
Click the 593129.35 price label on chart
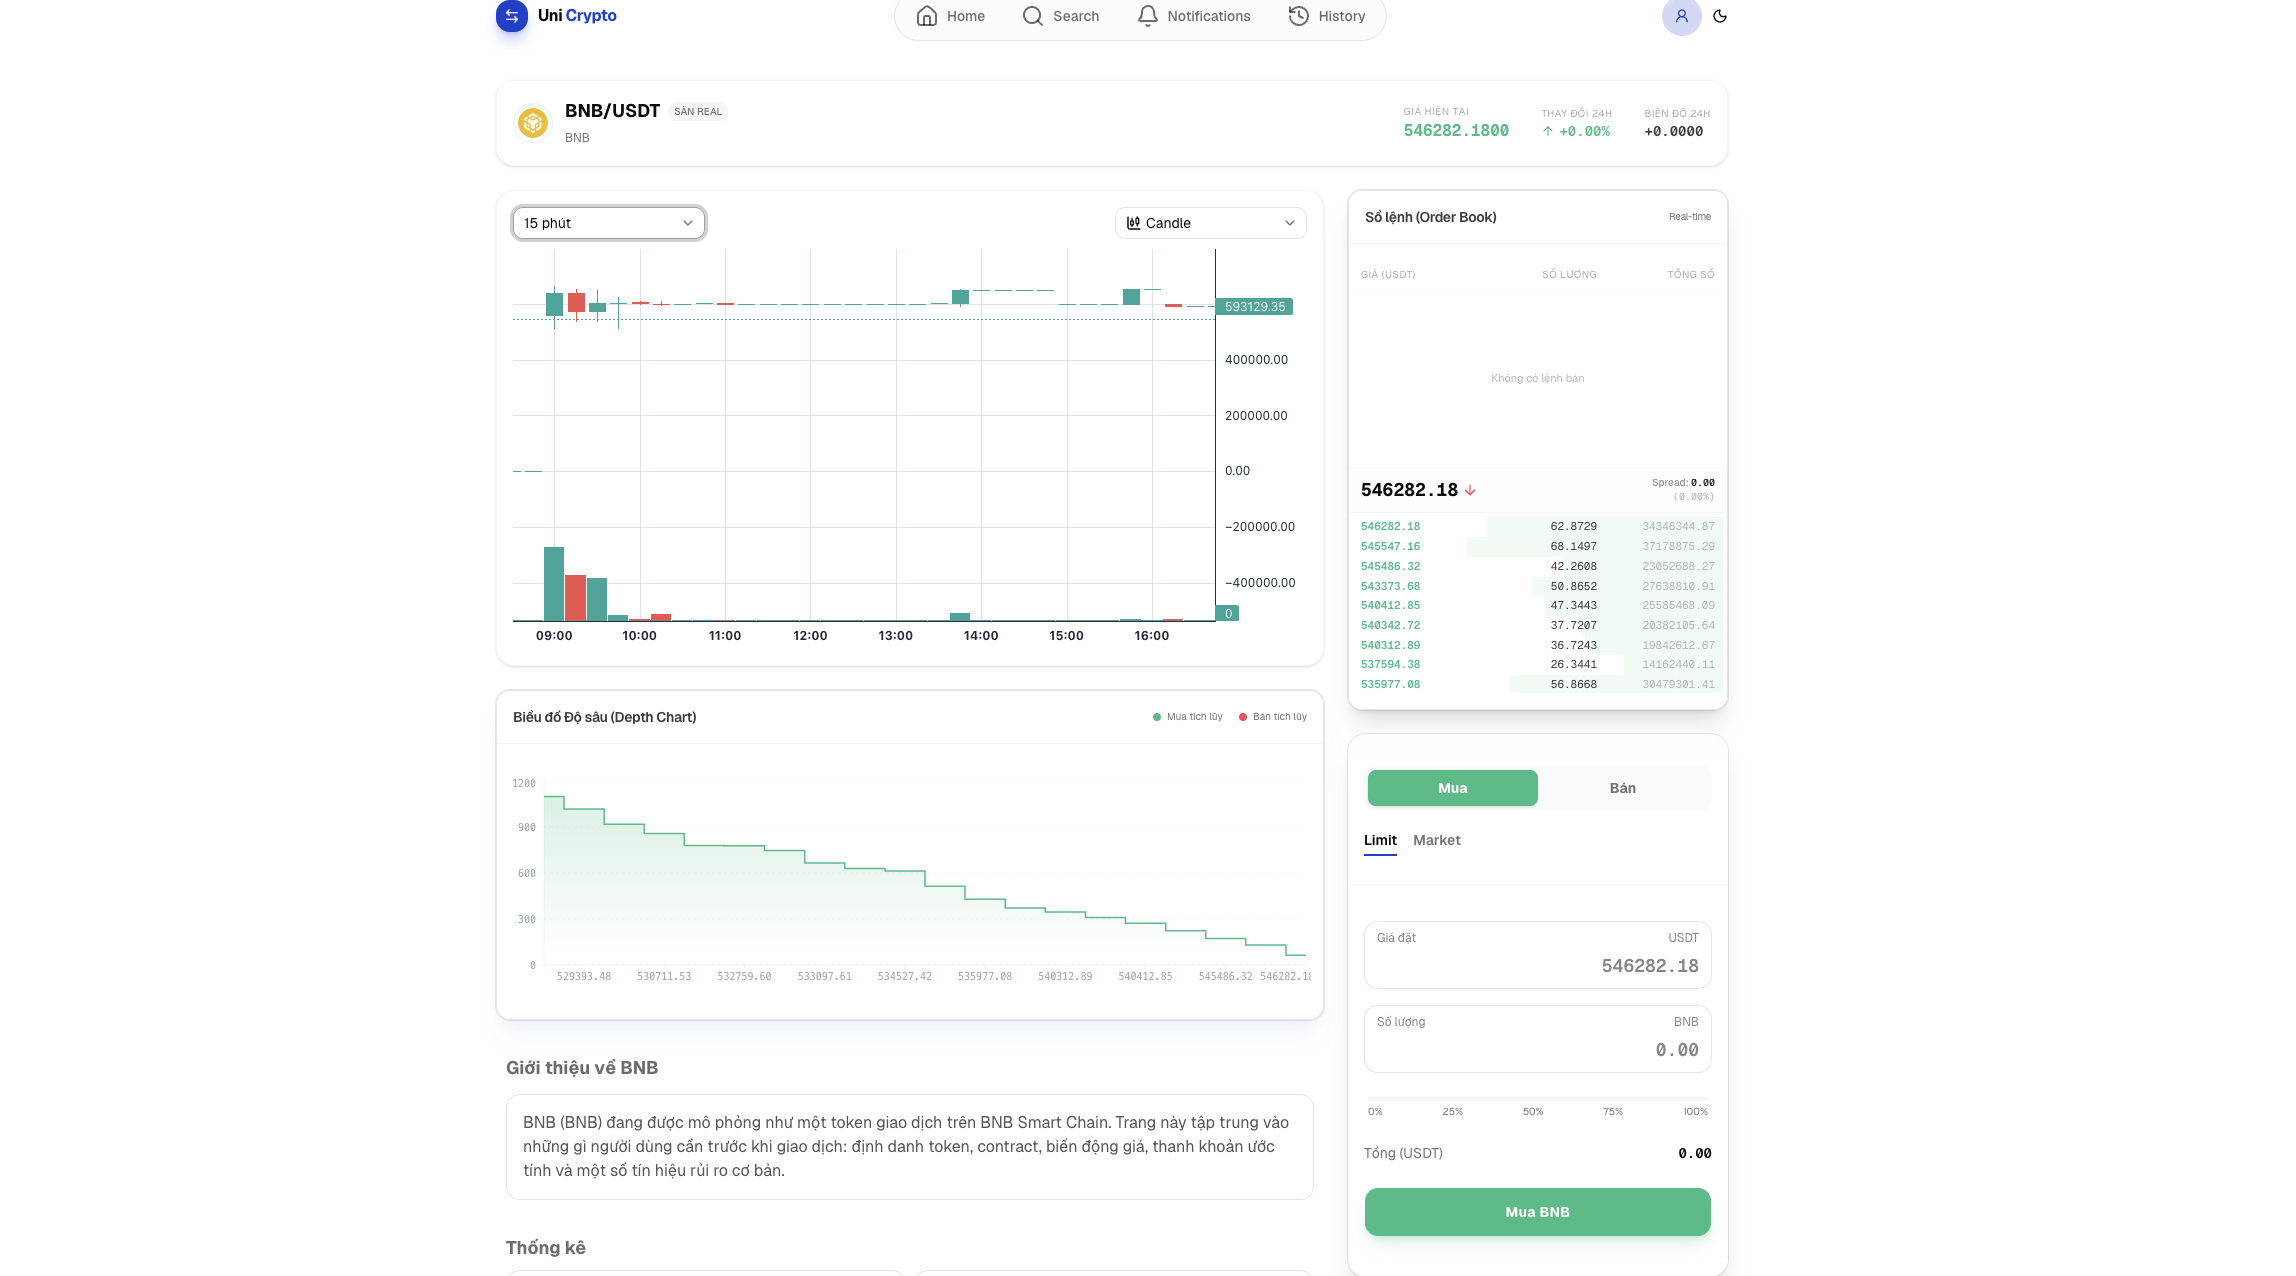[x=1254, y=307]
